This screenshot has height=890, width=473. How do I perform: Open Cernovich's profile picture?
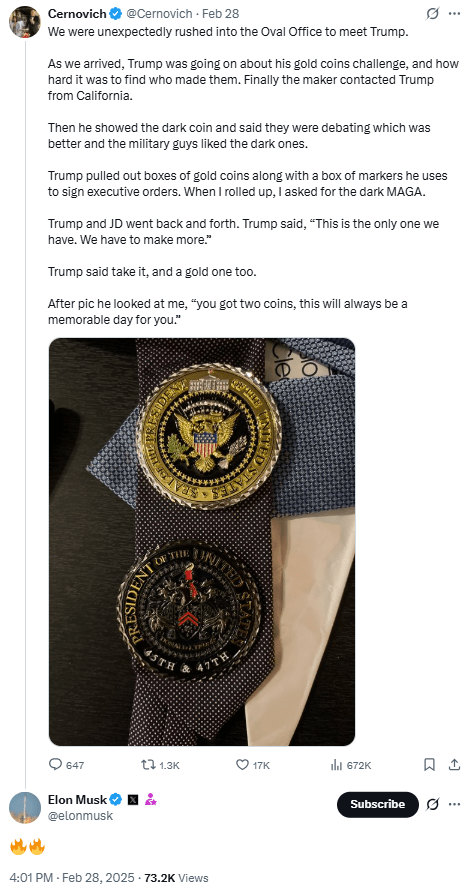pos(24,22)
